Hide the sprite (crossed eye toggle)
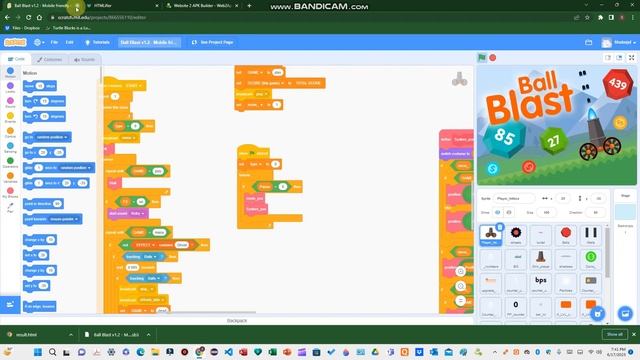640x360 pixels. pos(508,212)
